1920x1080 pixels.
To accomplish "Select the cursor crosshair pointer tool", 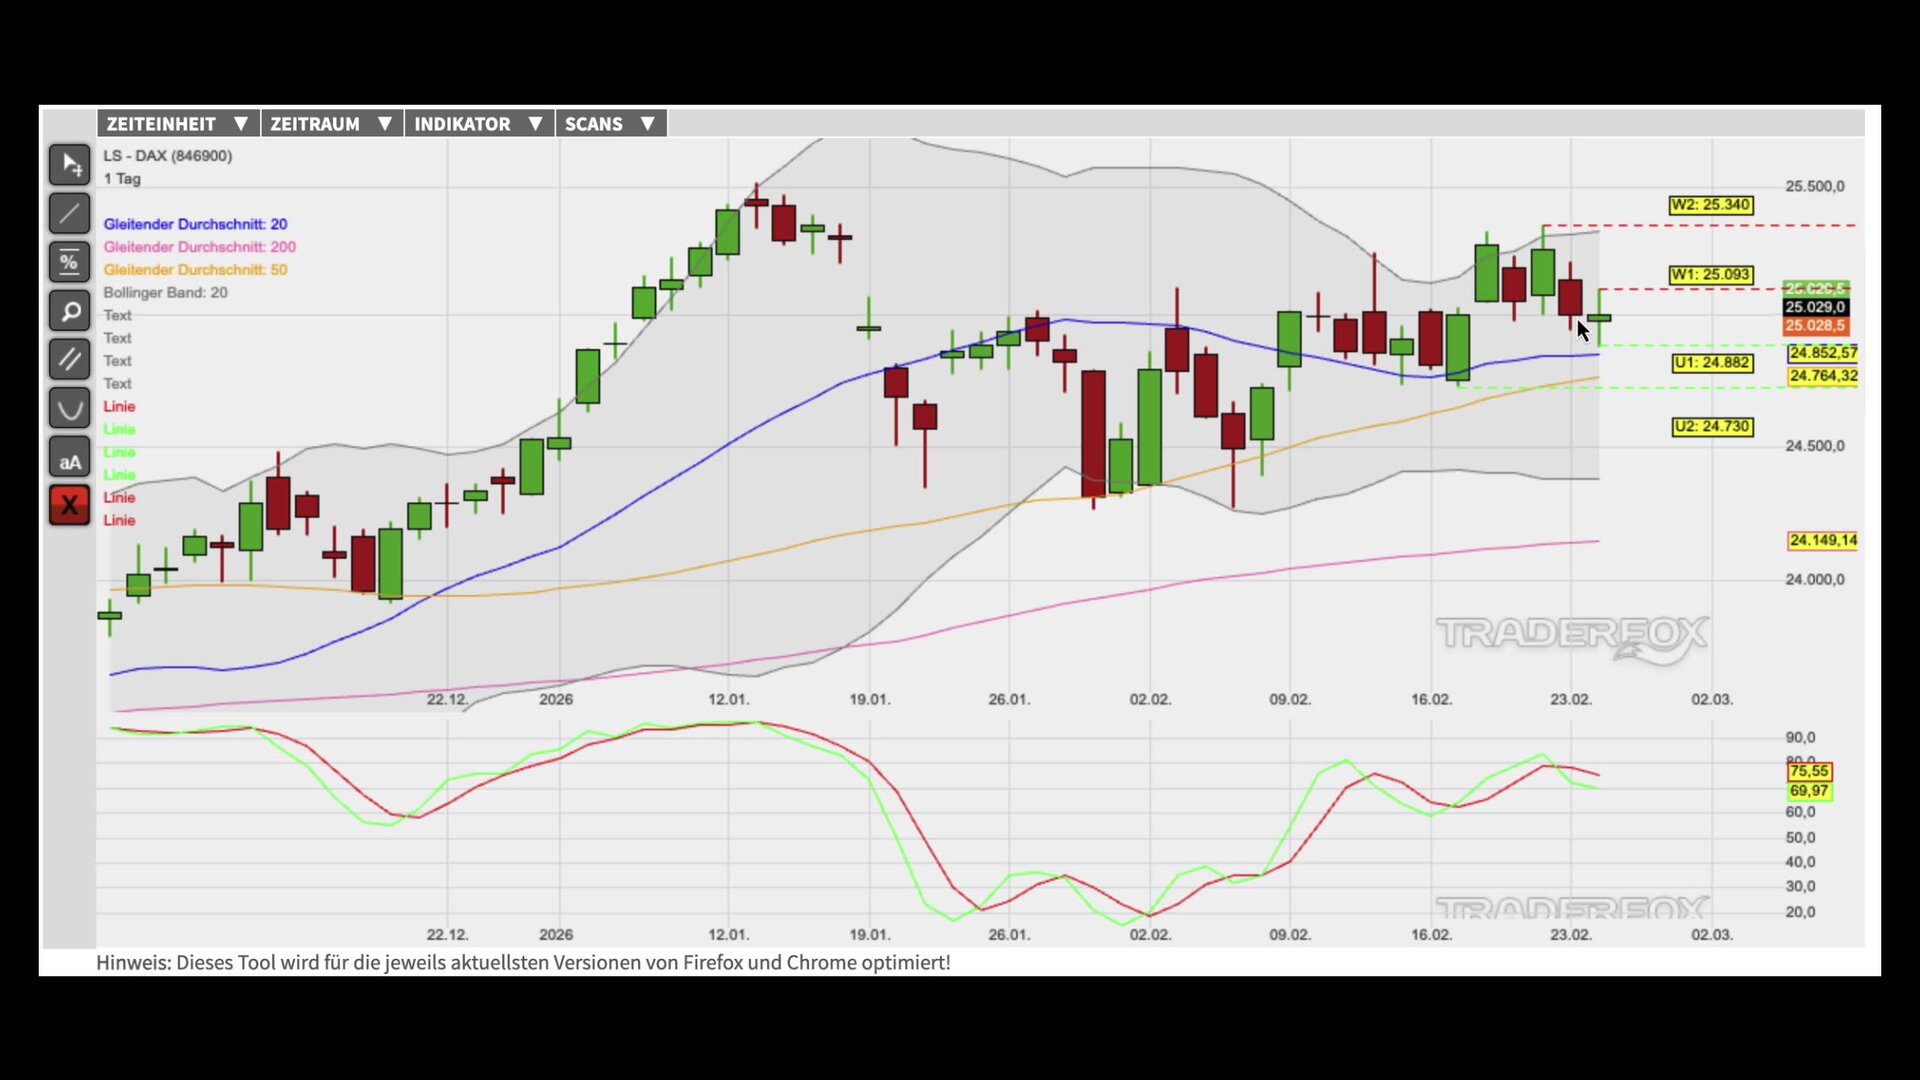I will click(x=69, y=164).
